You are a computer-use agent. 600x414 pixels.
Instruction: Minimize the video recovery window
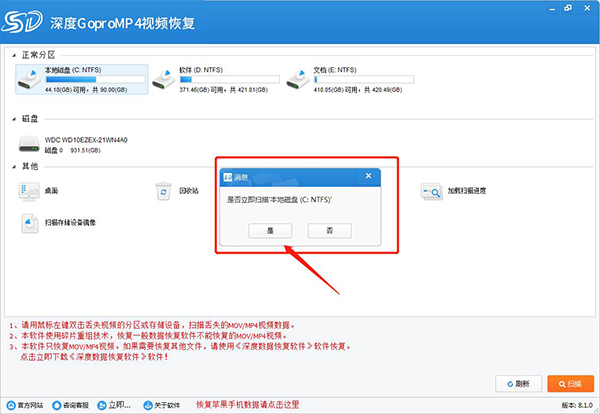tap(552, 8)
